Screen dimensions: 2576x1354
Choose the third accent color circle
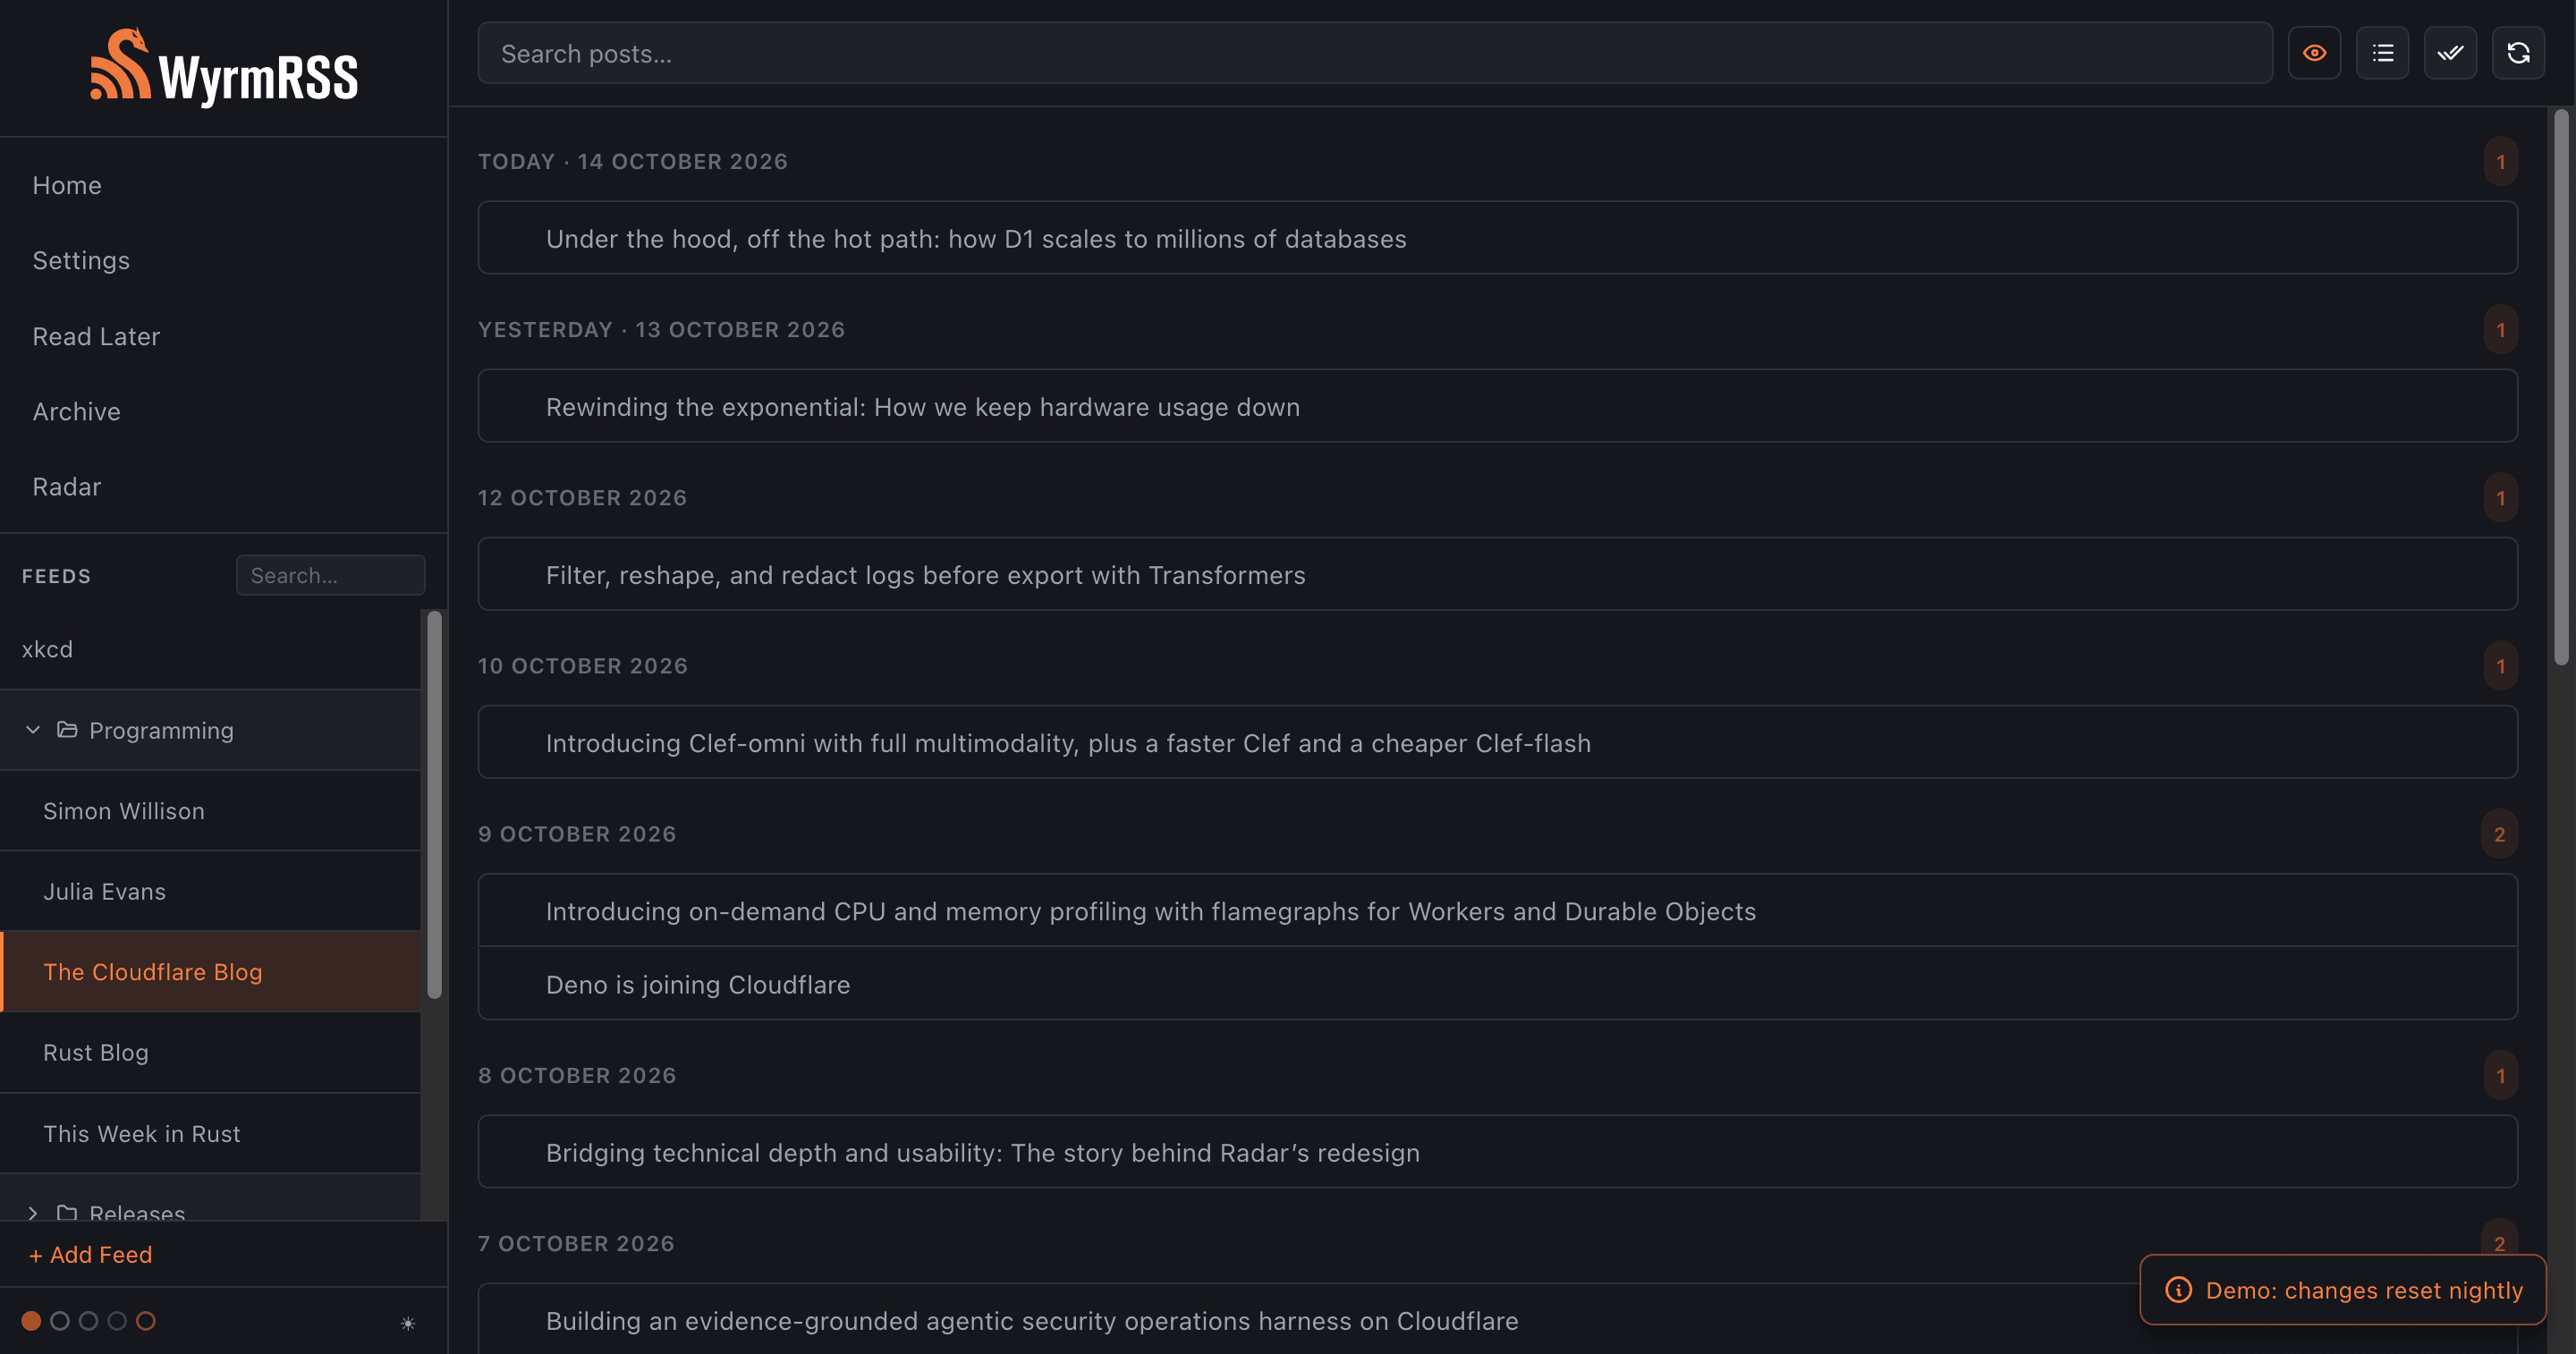(88, 1321)
